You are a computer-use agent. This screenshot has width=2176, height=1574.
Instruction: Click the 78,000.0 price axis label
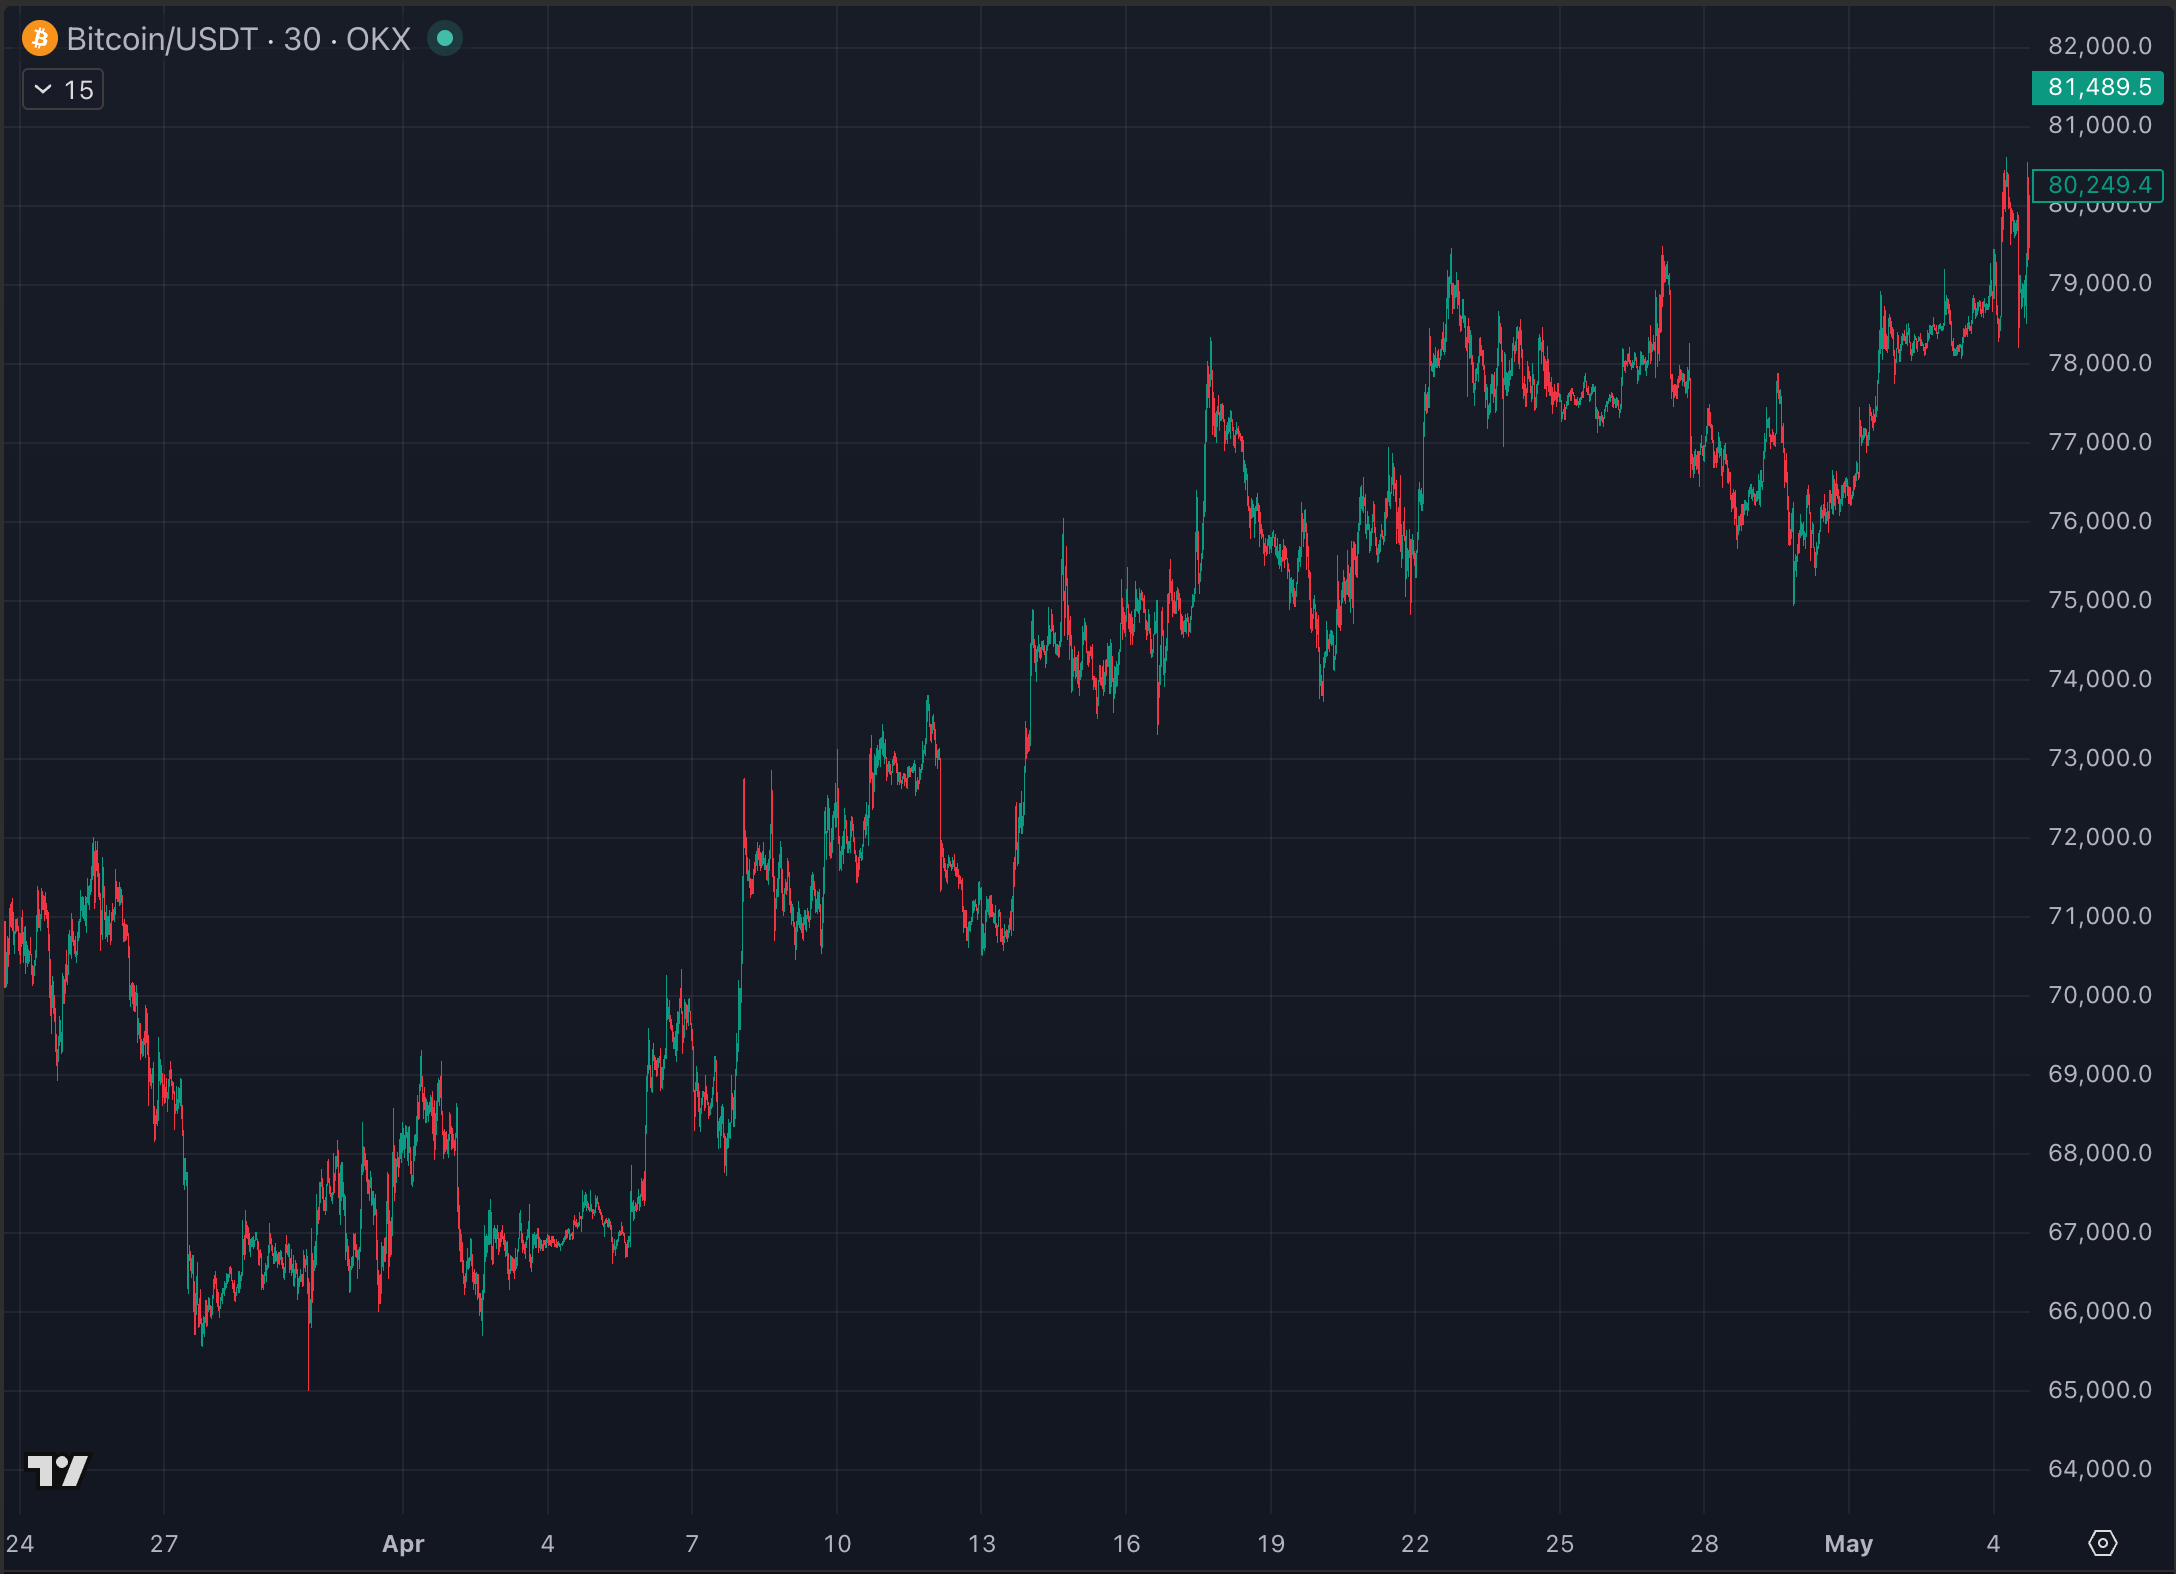tap(2100, 363)
